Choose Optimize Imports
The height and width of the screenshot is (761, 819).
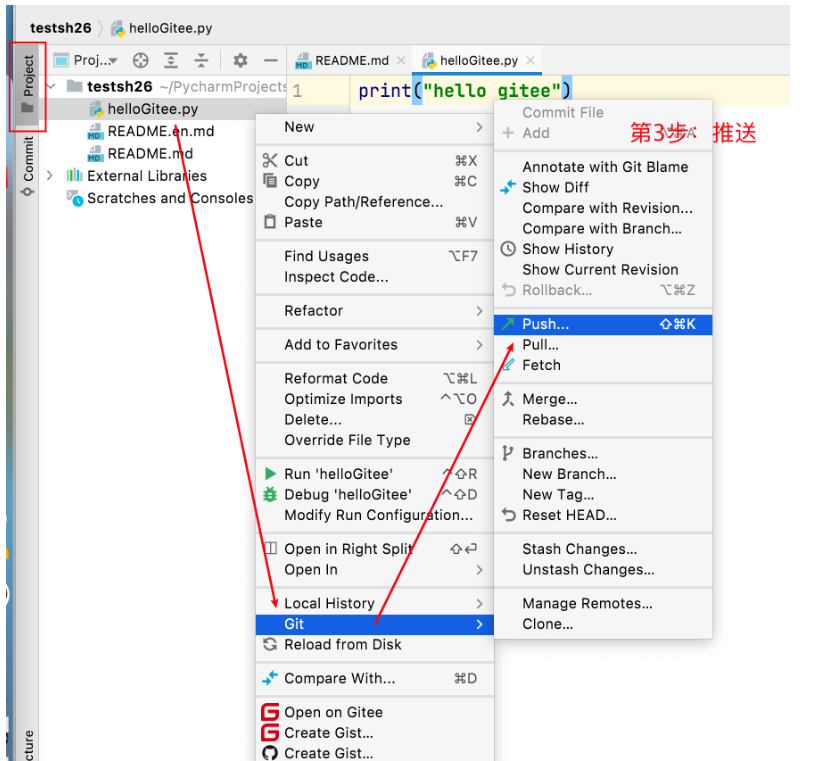pos(375,399)
